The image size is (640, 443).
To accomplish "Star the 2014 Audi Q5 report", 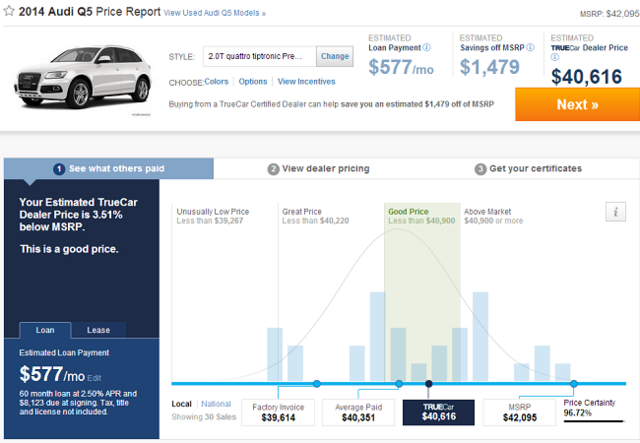I will (x=9, y=11).
